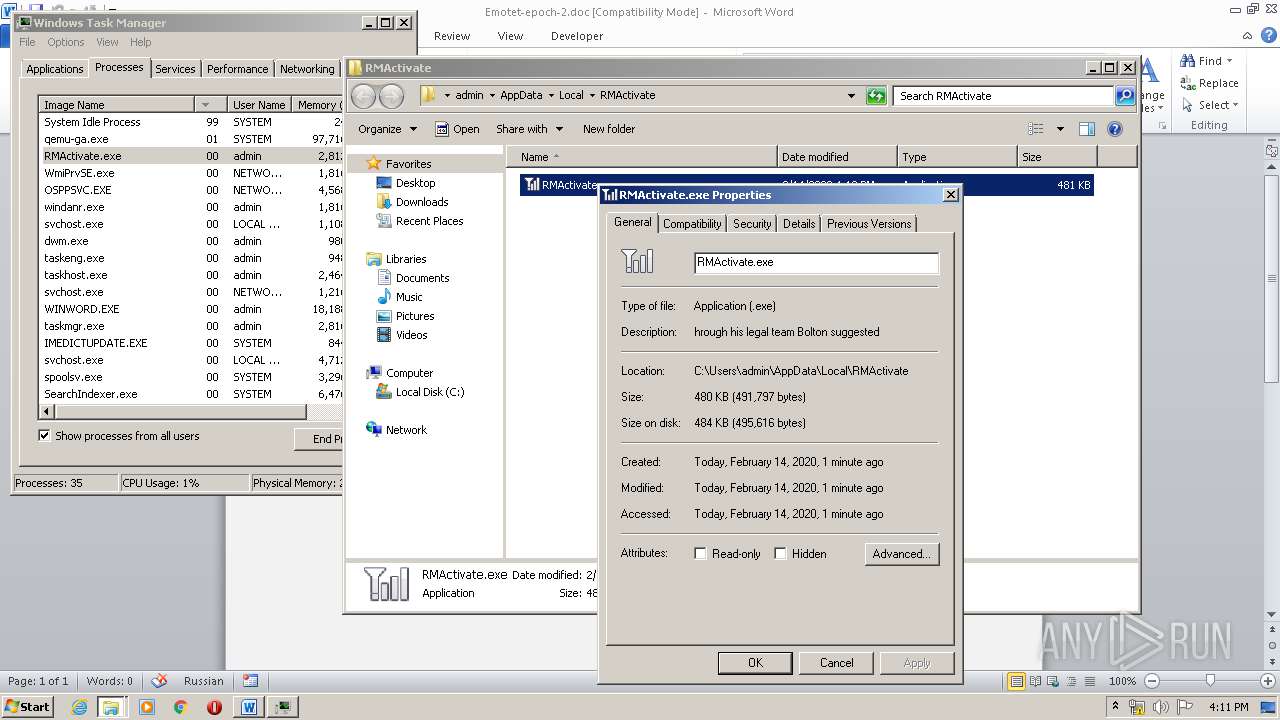This screenshot has height=720, width=1280.
Task: Click the search magnifier icon in RMActivate window
Action: pos(1125,96)
